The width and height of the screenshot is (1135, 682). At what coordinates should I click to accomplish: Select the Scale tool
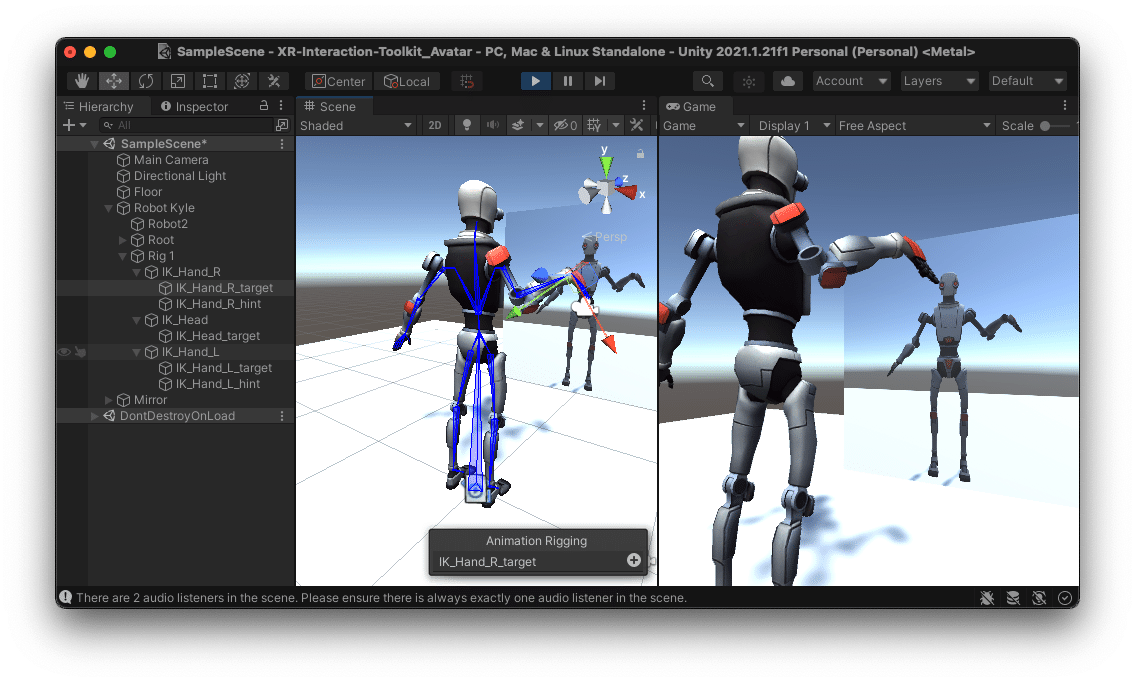pyautogui.click(x=178, y=81)
